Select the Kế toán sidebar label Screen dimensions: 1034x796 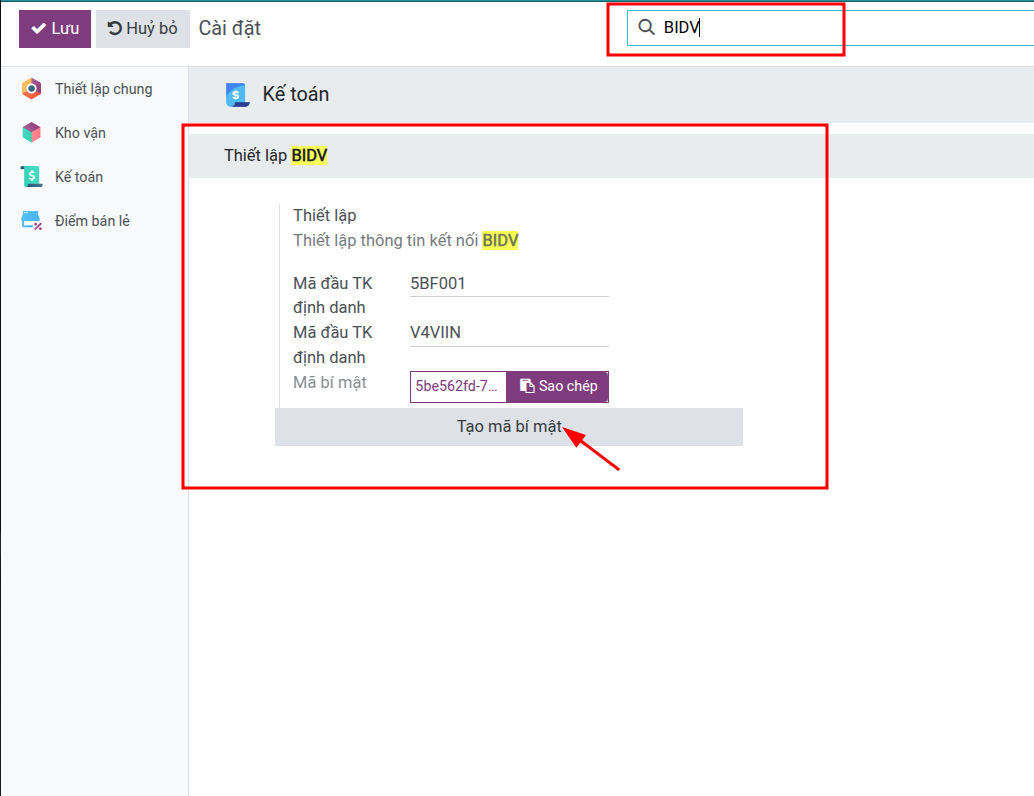79,177
